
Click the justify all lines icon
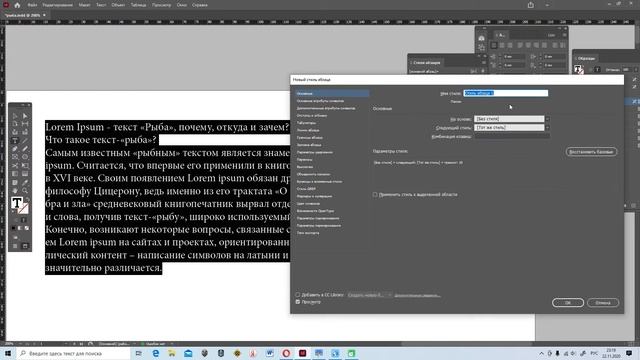click(544, 45)
